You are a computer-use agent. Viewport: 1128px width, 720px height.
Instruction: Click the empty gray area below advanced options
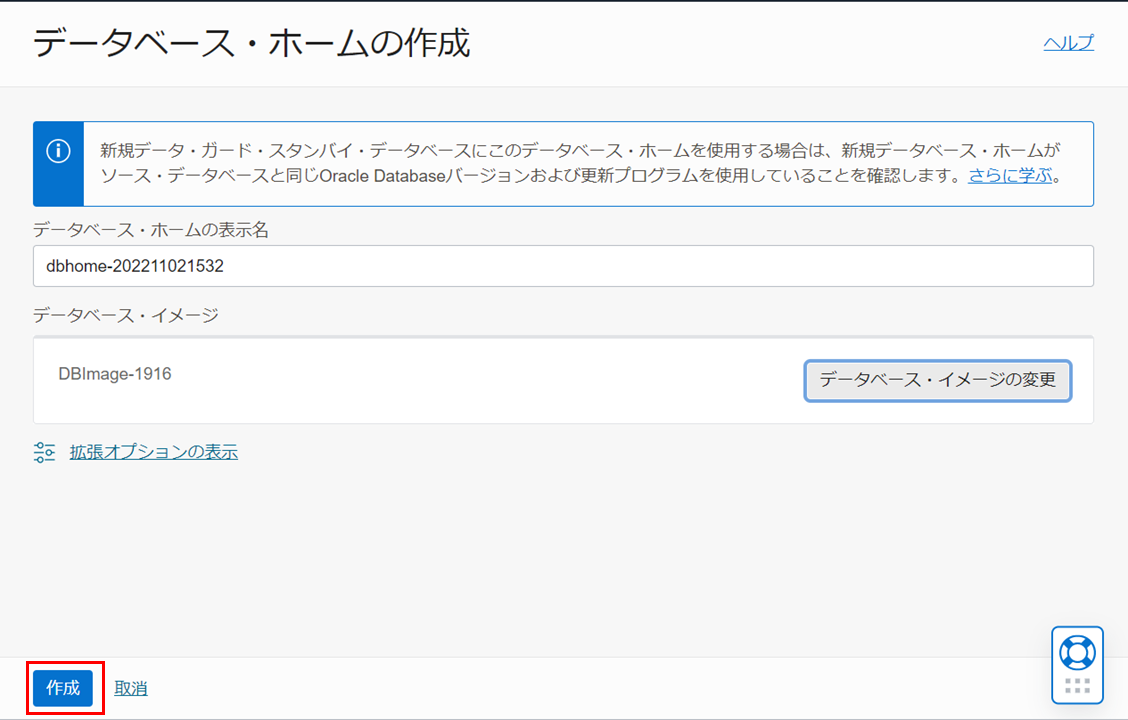[x=560, y=560]
